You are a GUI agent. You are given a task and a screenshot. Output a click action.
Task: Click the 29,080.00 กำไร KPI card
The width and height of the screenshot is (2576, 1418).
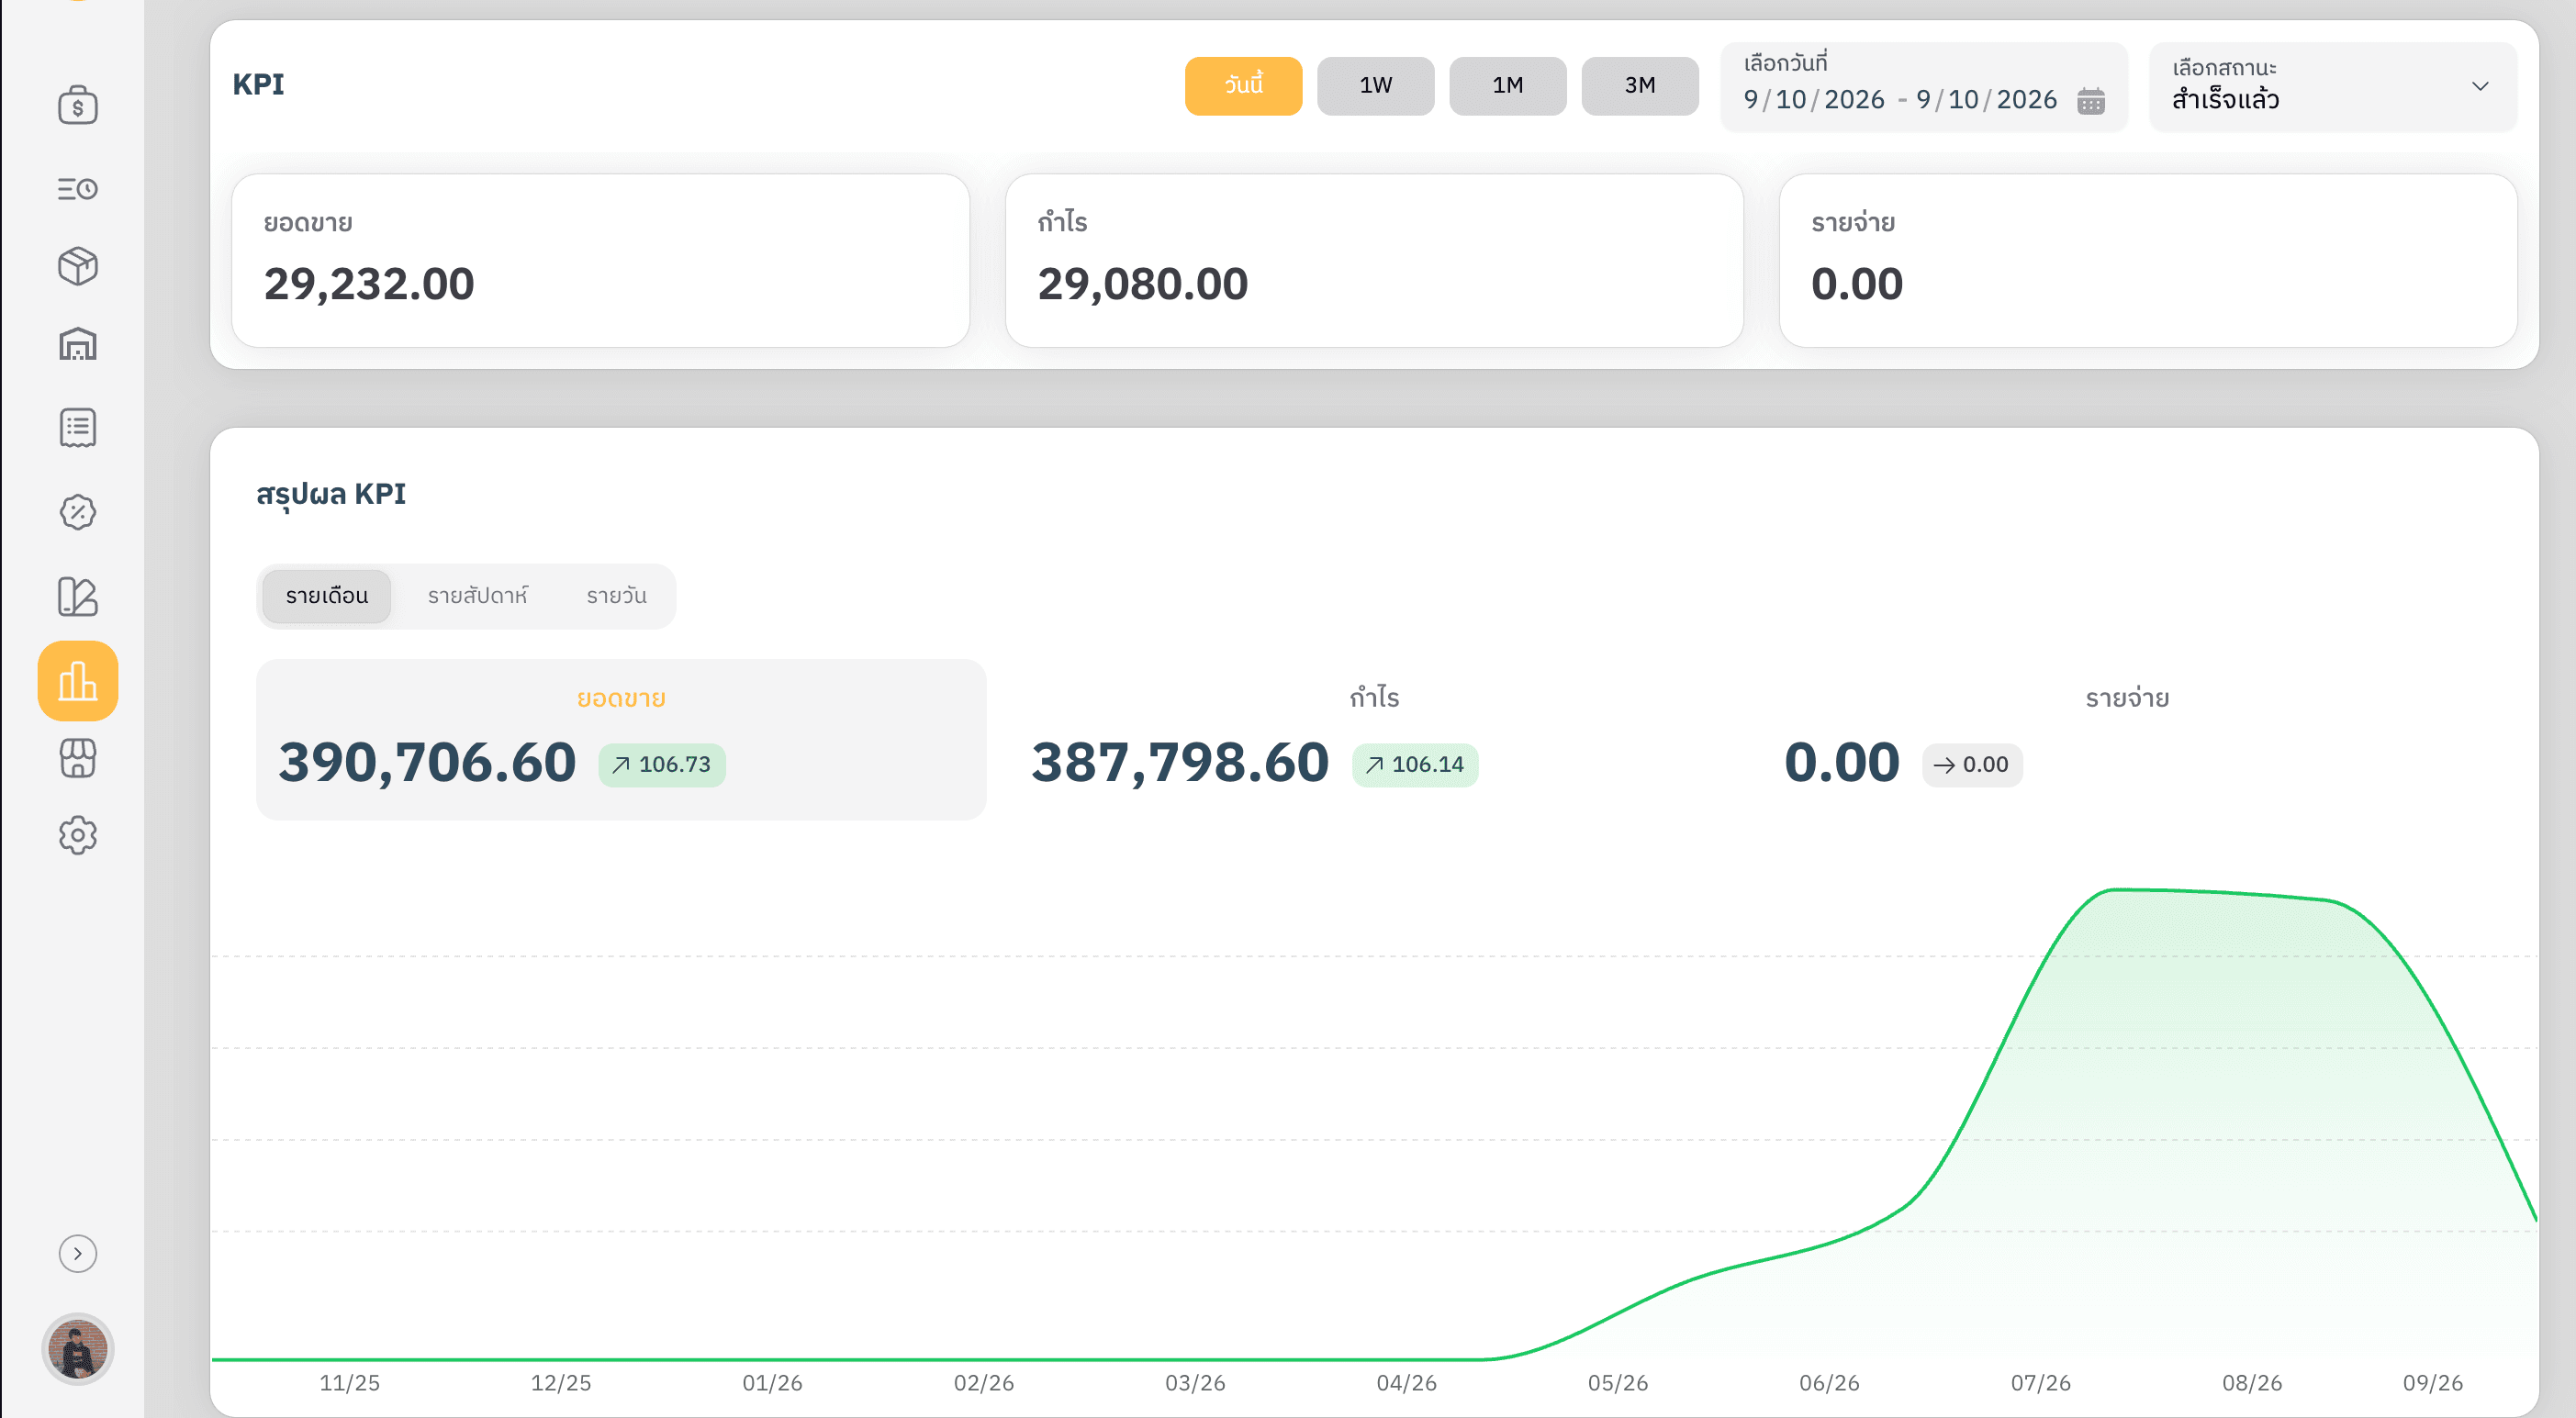tap(1374, 261)
